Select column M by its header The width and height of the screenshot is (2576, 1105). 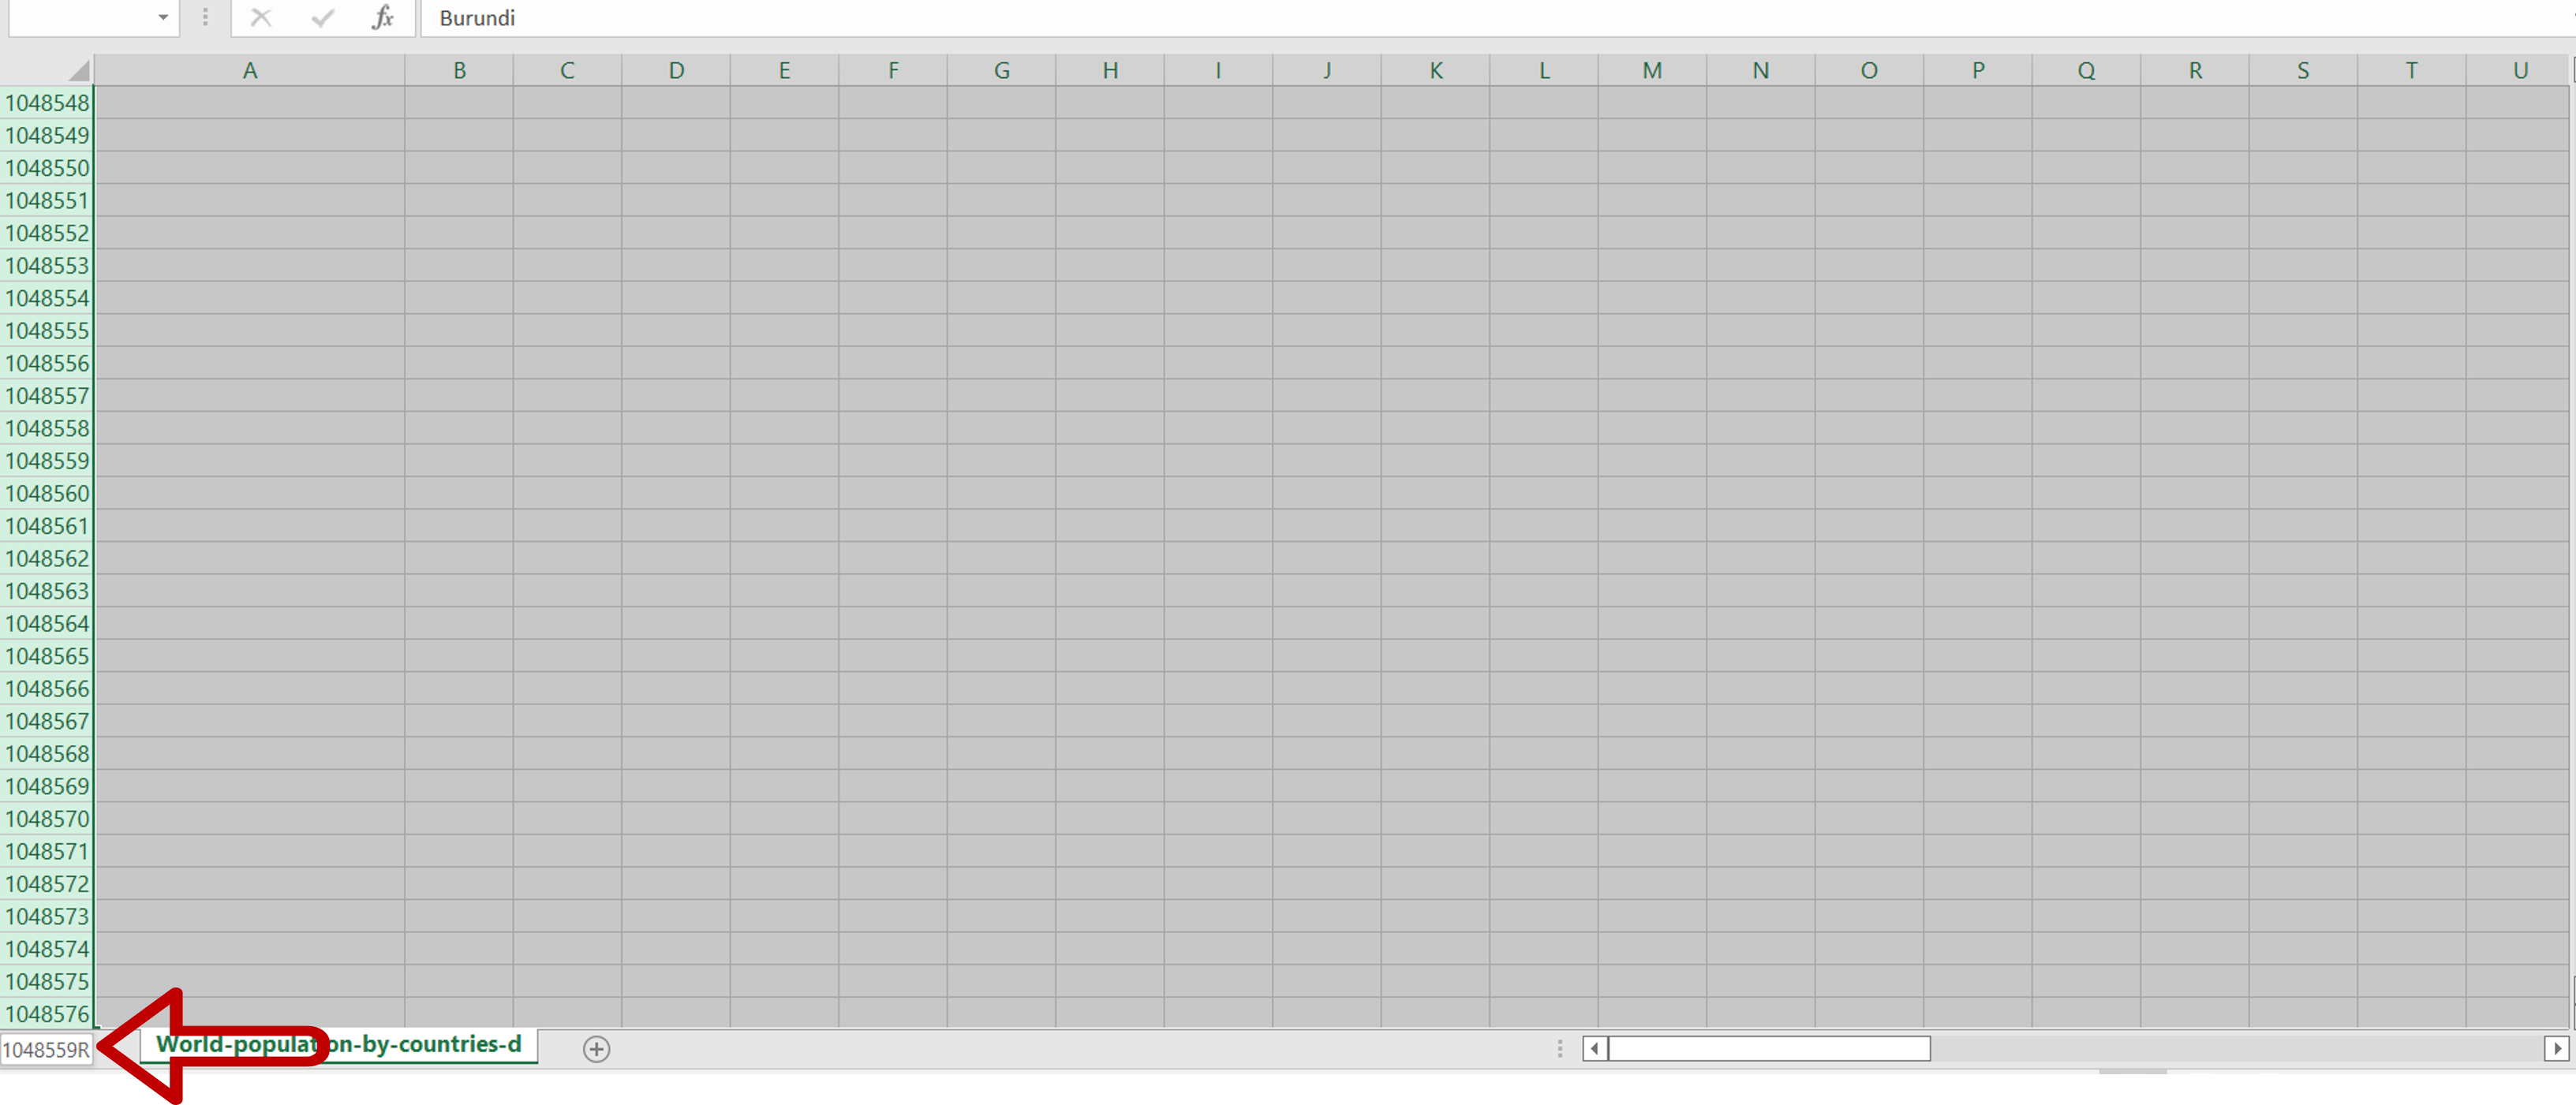tap(1651, 69)
